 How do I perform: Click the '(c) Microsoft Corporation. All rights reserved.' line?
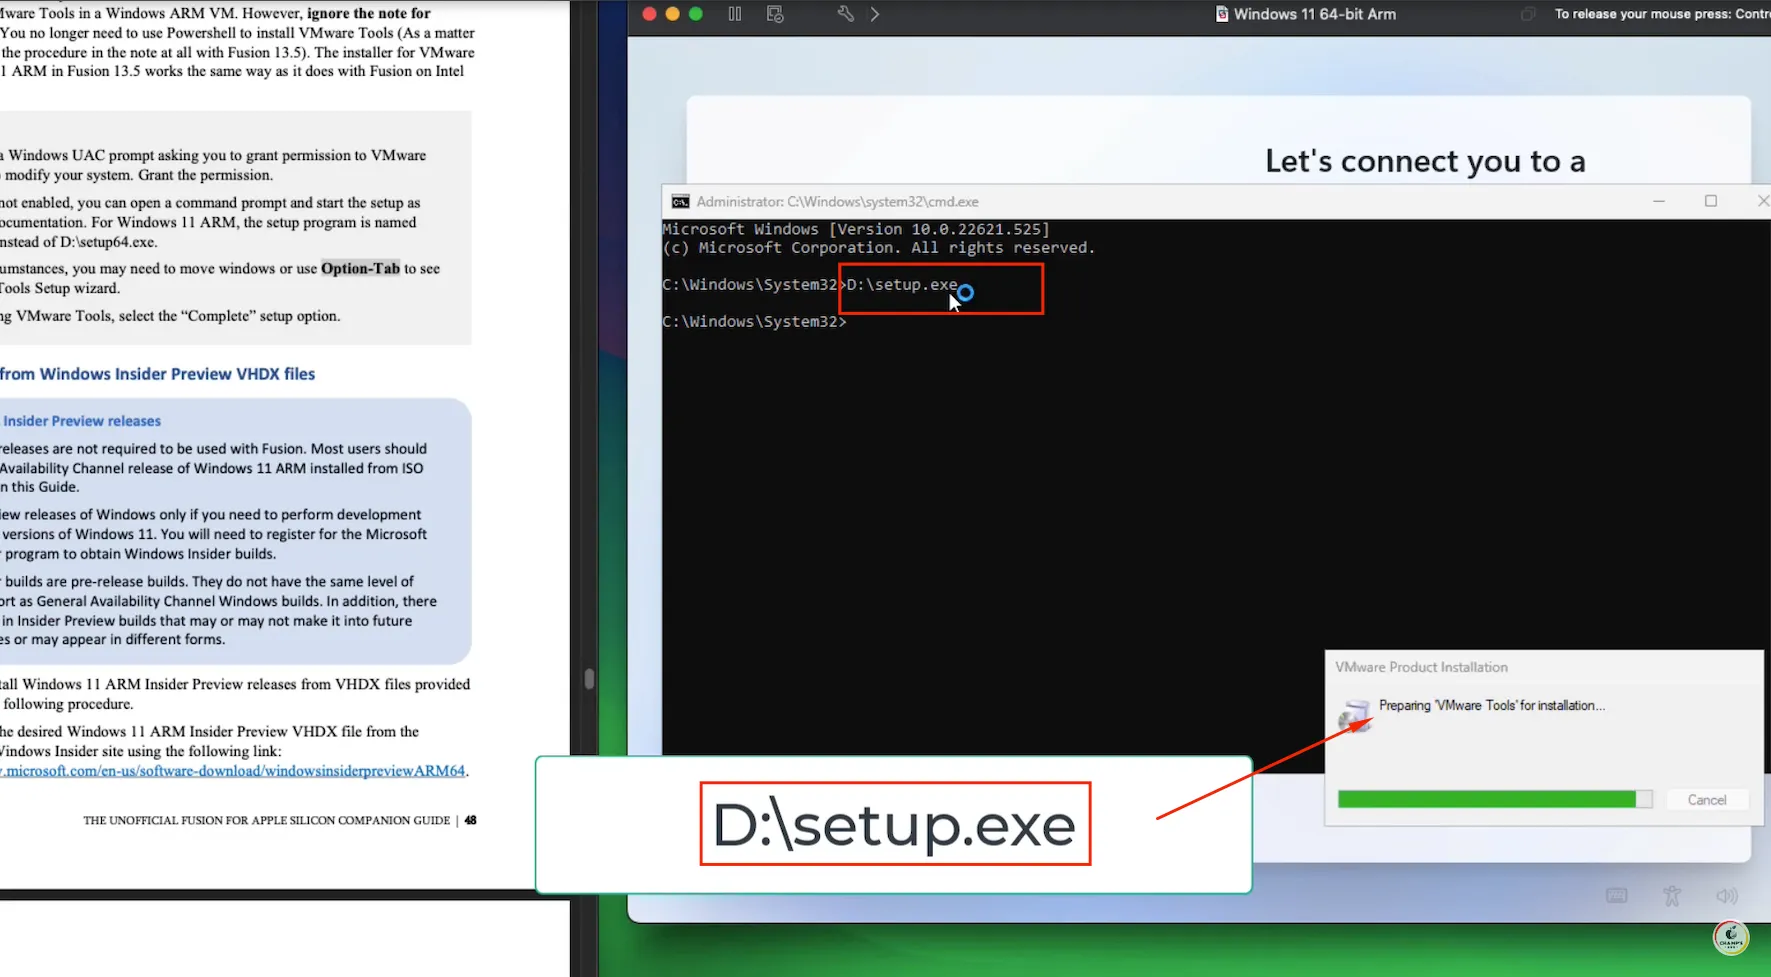pyautogui.click(x=878, y=247)
